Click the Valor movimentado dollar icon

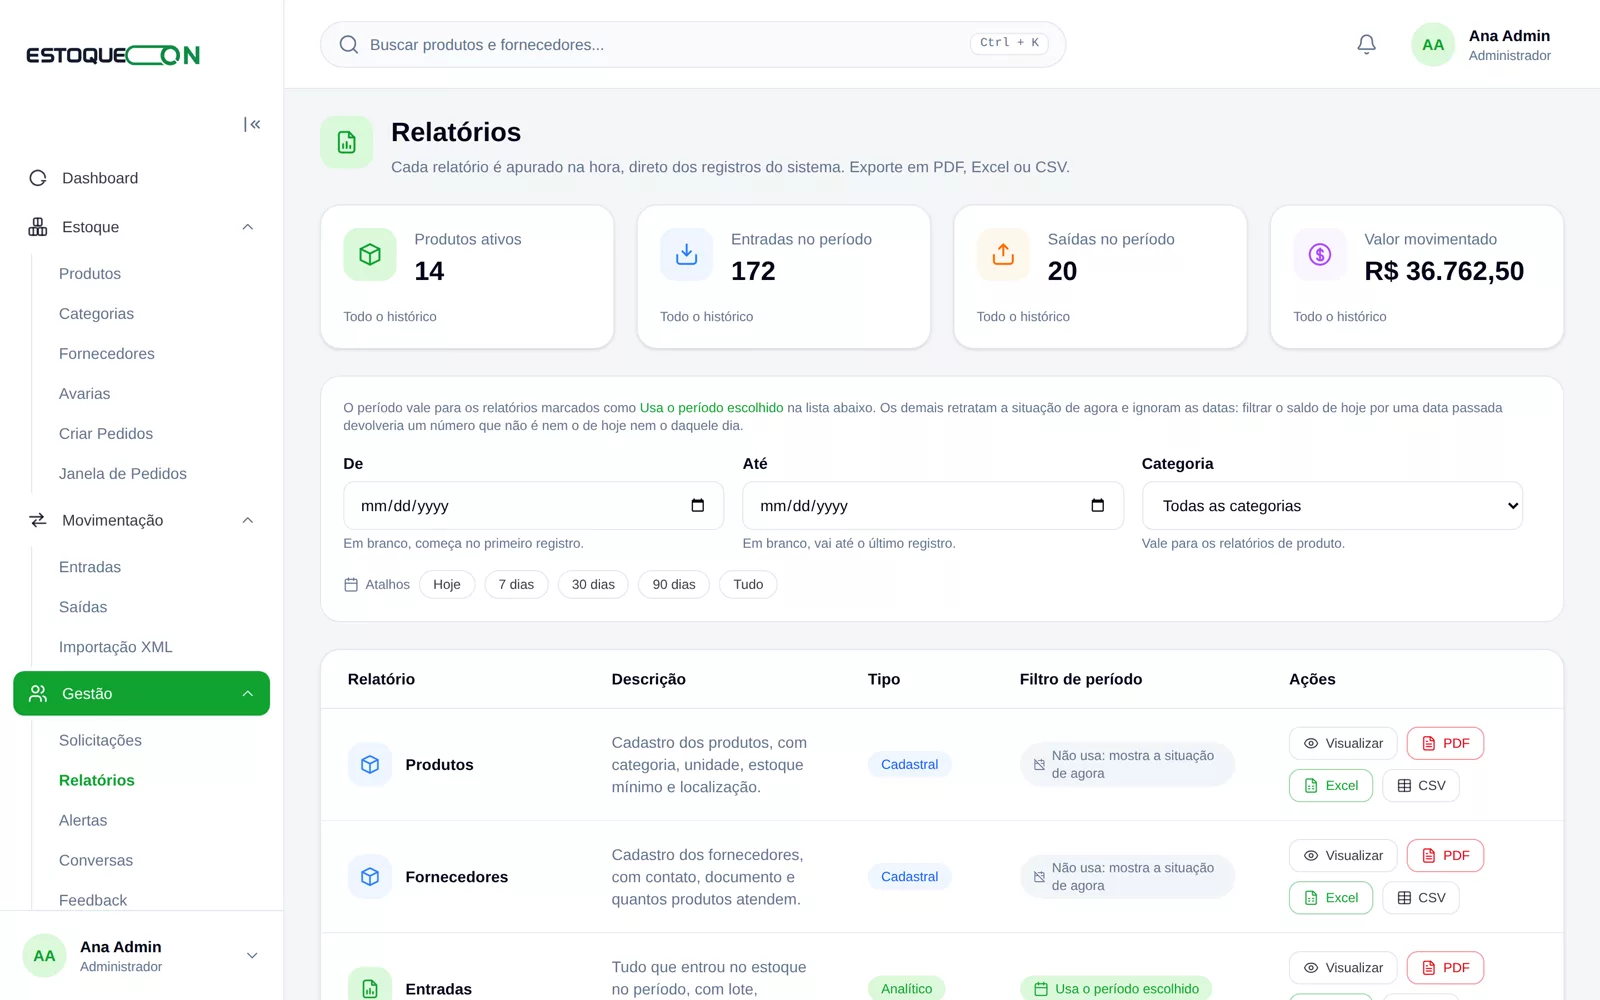(x=1320, y=254)
